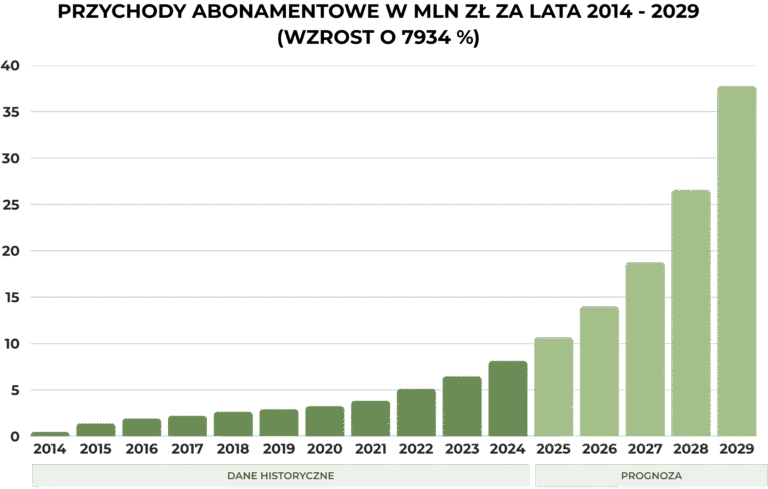Select the 2015 bar

pos(96,430)
